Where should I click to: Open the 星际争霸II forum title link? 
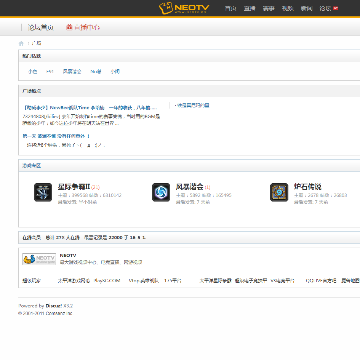[74, 187]
